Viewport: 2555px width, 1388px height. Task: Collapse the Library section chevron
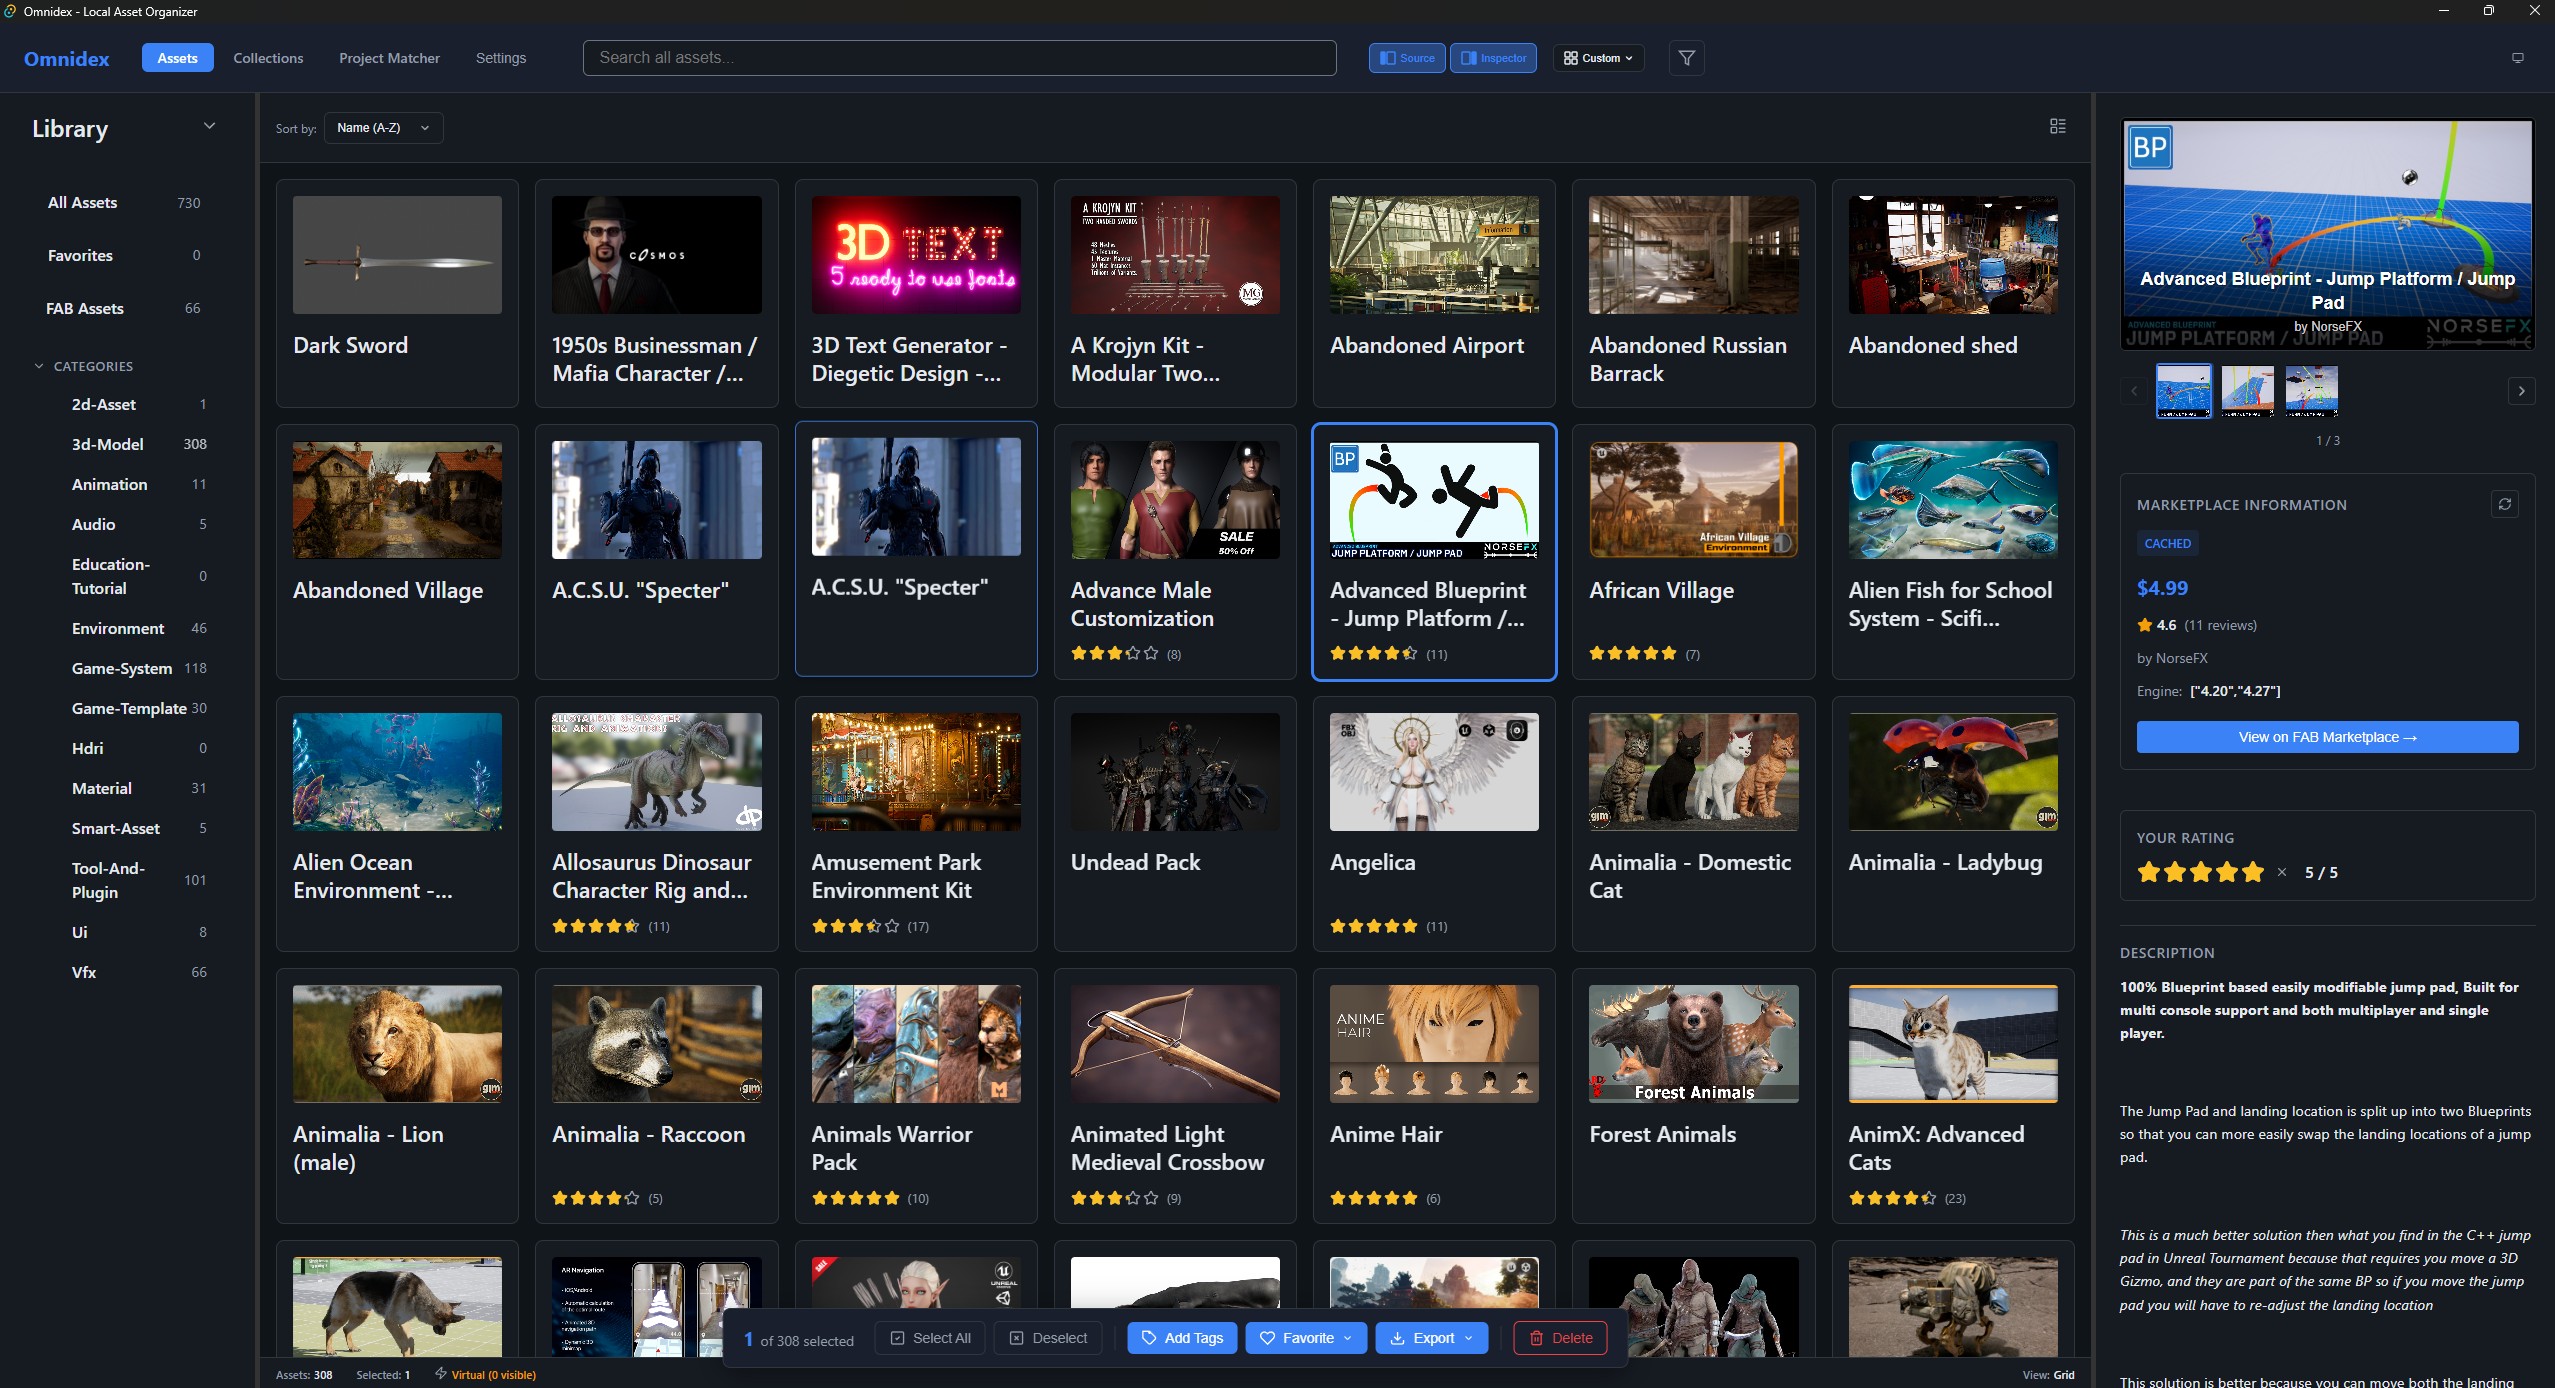point(209,126)
